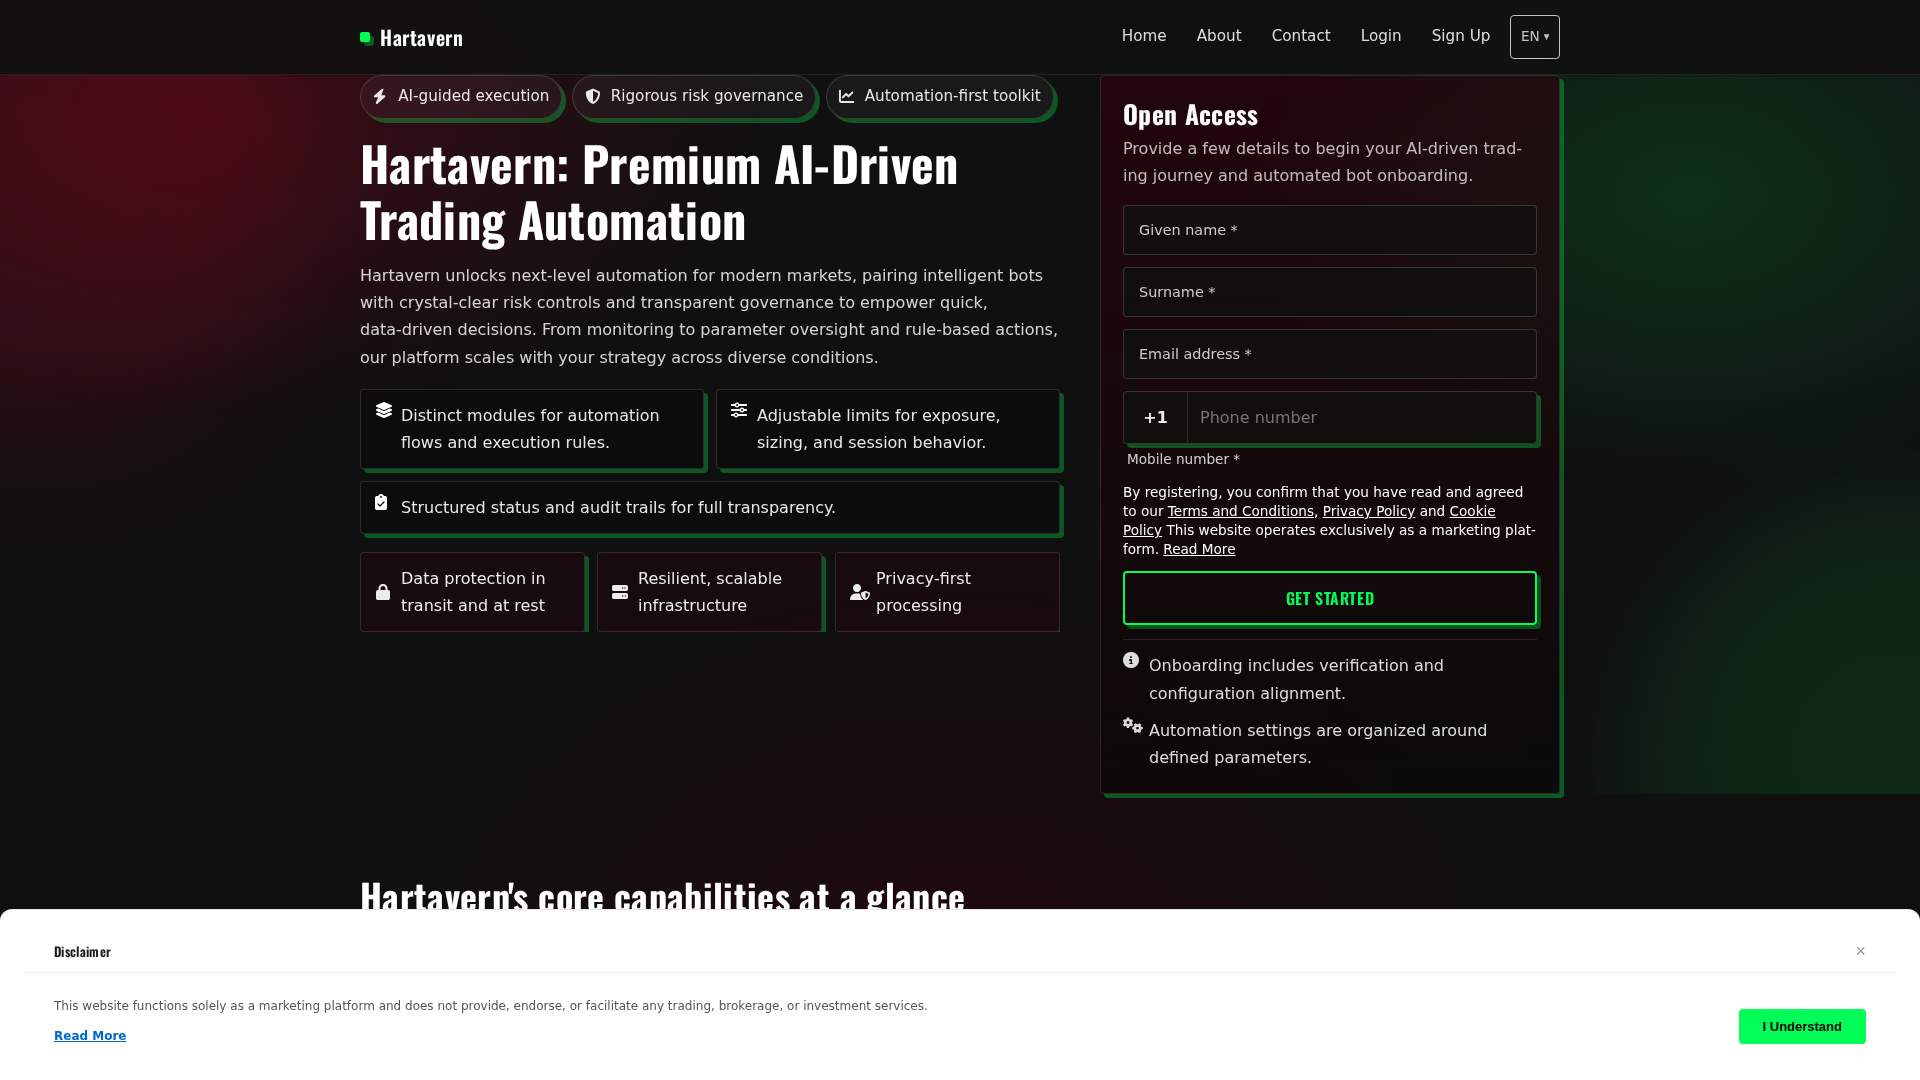
Task: Submit form with GET STARTED button
Action: [x=1330, y=598]
